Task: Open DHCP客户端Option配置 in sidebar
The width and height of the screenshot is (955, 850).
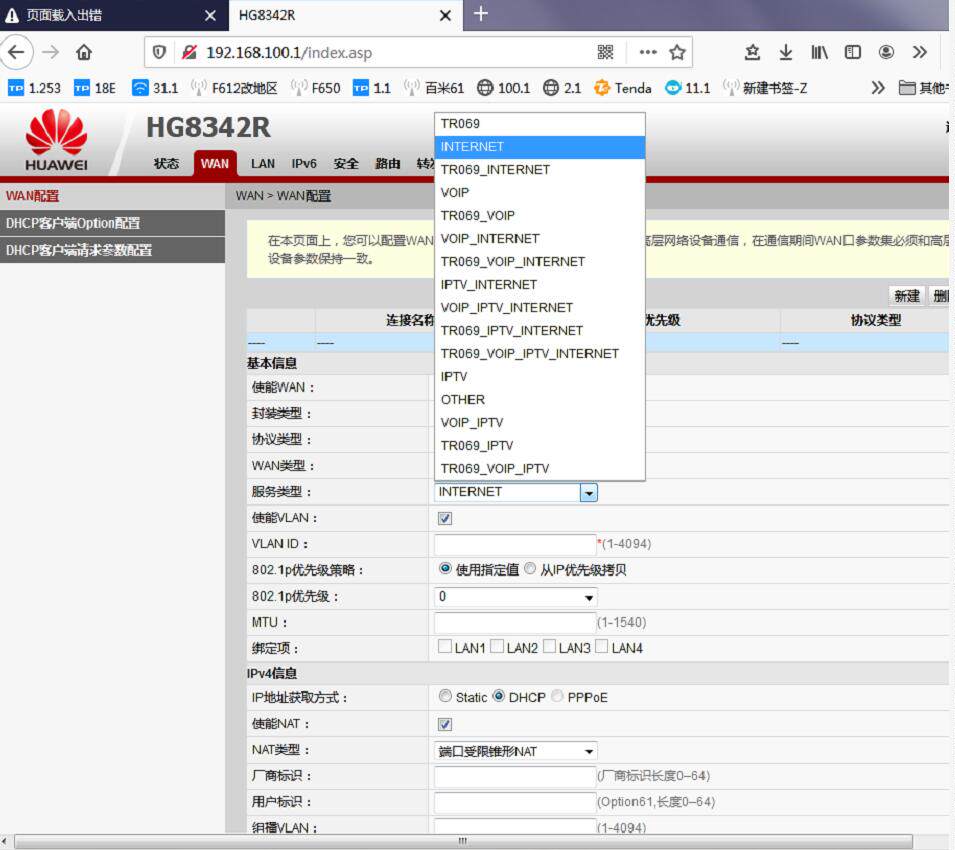Action: tap(113, 223)
